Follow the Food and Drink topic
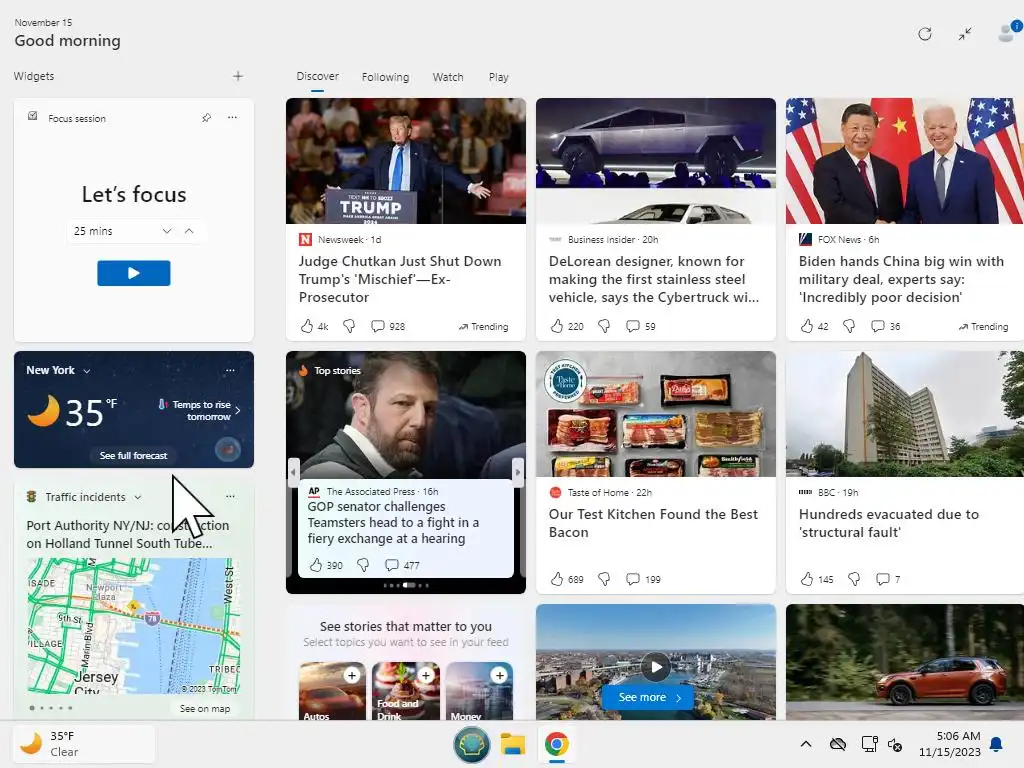 (426, 675)
